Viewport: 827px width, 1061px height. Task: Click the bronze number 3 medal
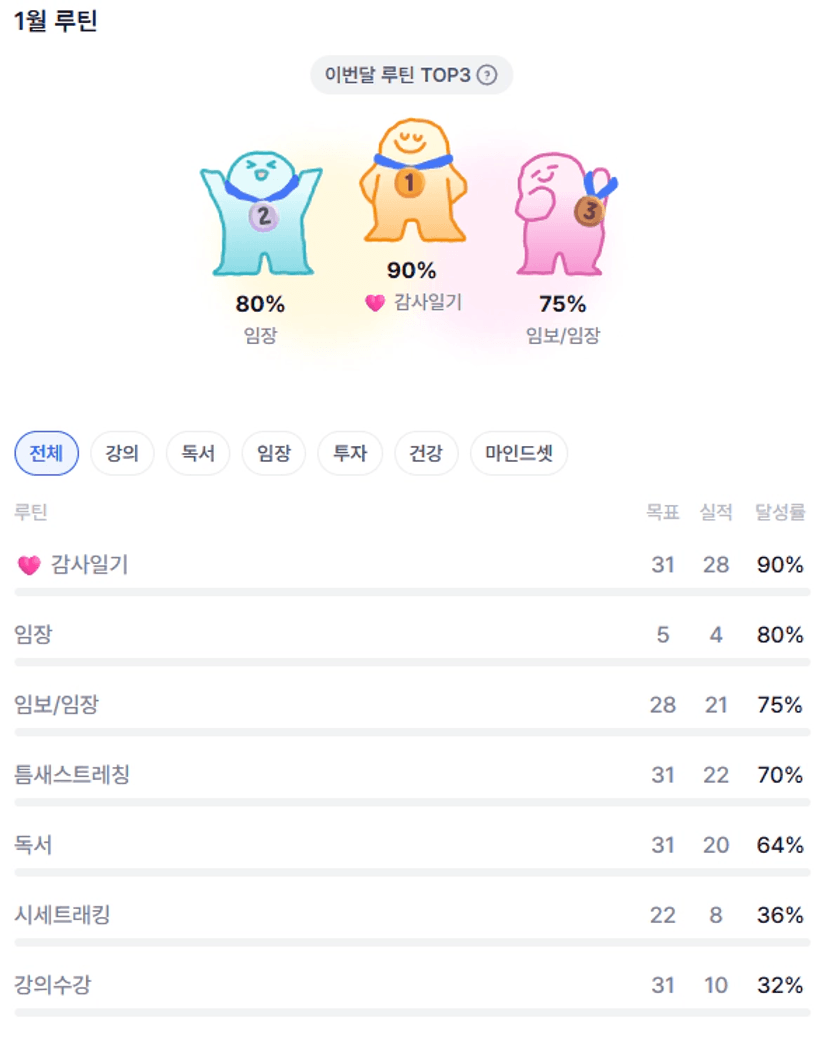coord(589,211)
